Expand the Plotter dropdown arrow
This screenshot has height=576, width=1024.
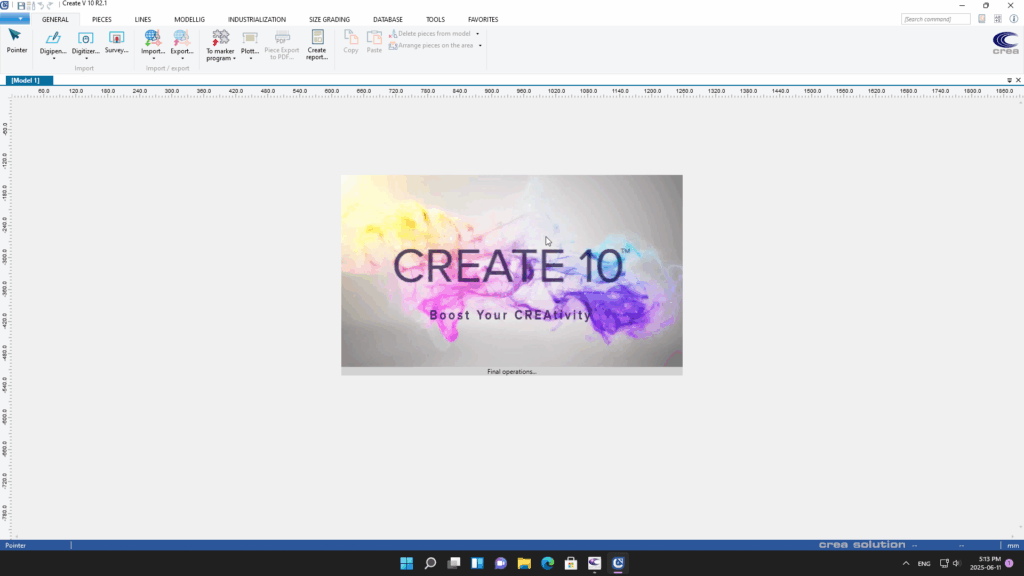[x=250, y=59]
